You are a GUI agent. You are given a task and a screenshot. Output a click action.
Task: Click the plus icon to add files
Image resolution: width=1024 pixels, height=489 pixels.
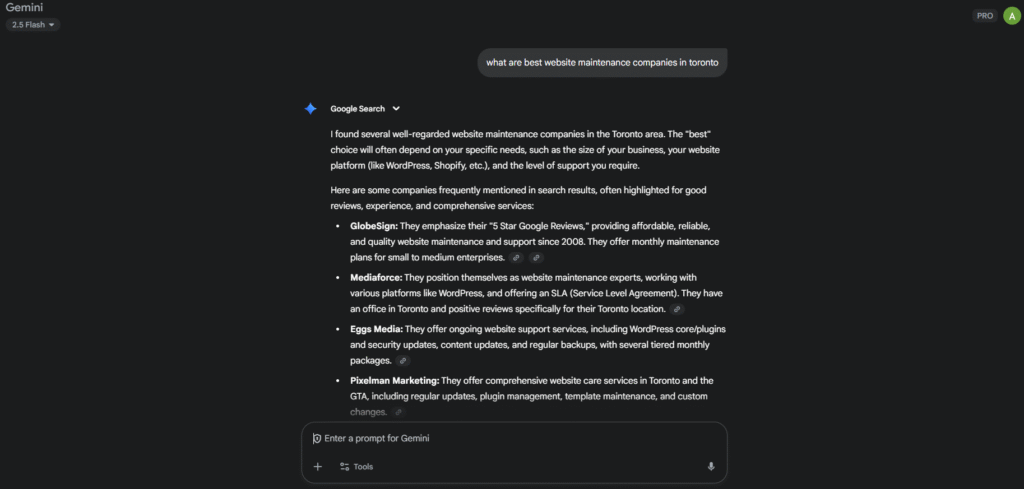point(318,466)
